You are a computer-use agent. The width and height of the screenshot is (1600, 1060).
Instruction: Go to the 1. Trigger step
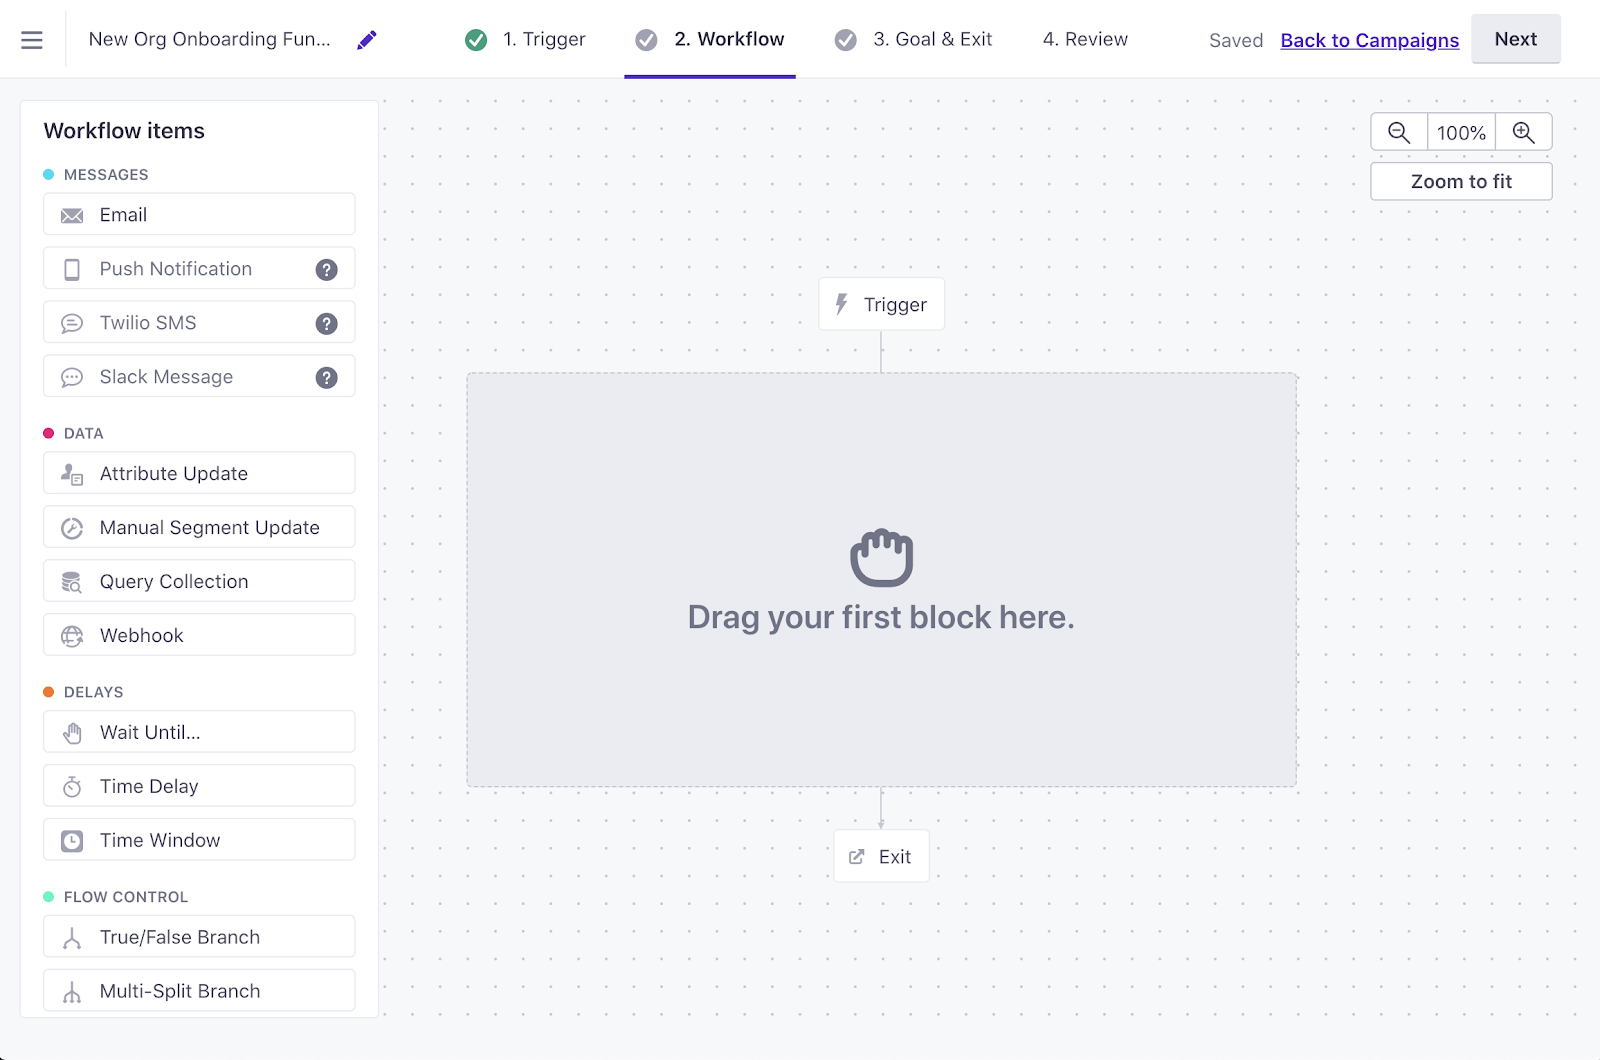[544, 40]
